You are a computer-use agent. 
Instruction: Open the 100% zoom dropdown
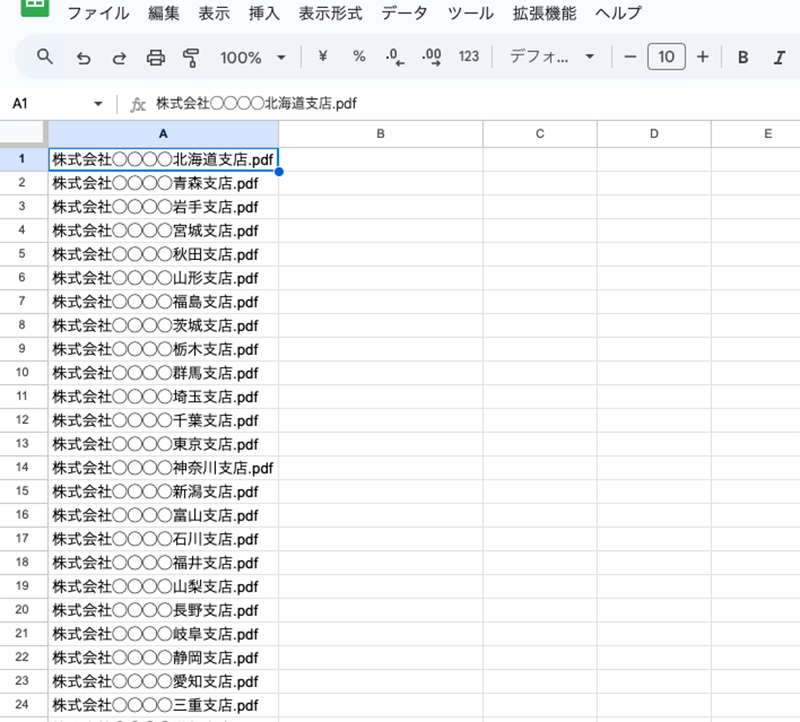pos(253,57)
